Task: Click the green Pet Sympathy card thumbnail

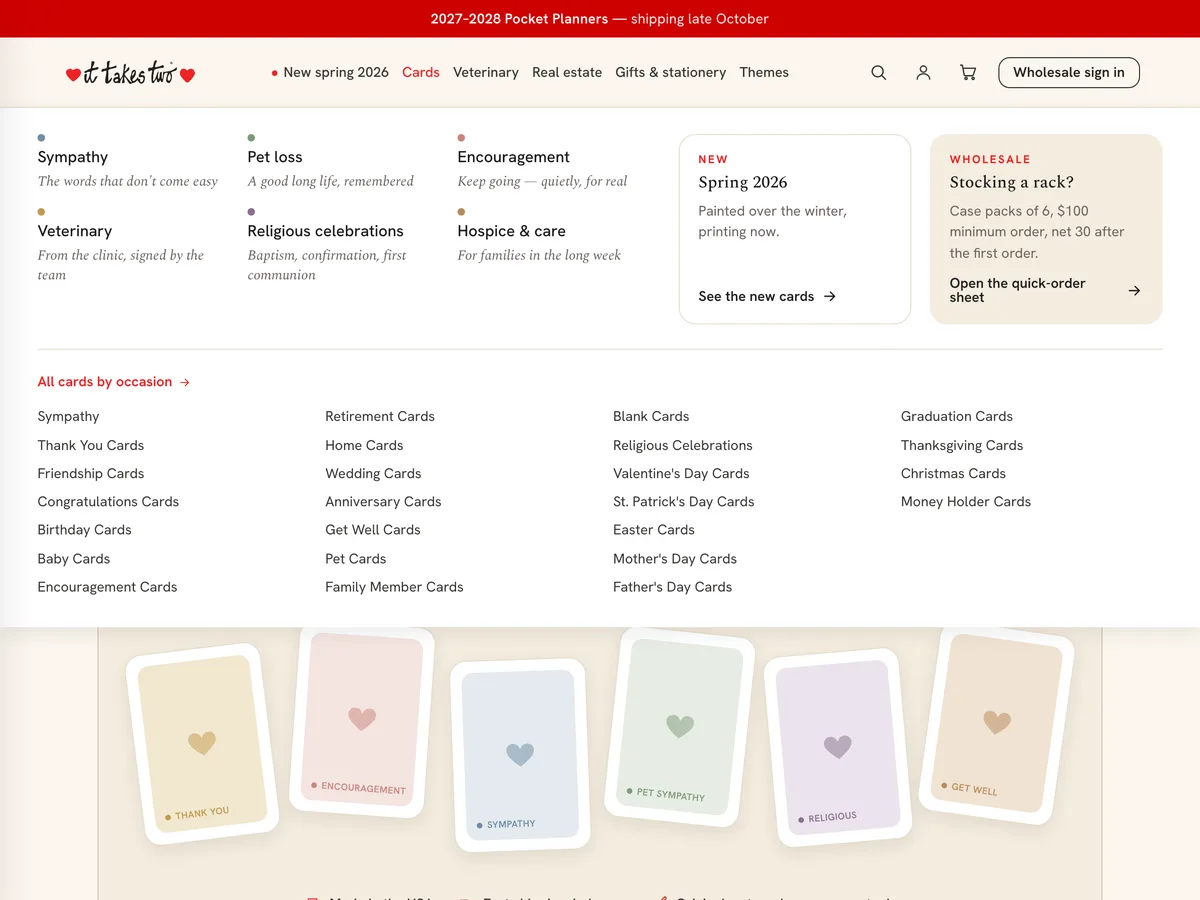Action: point(680,728)
